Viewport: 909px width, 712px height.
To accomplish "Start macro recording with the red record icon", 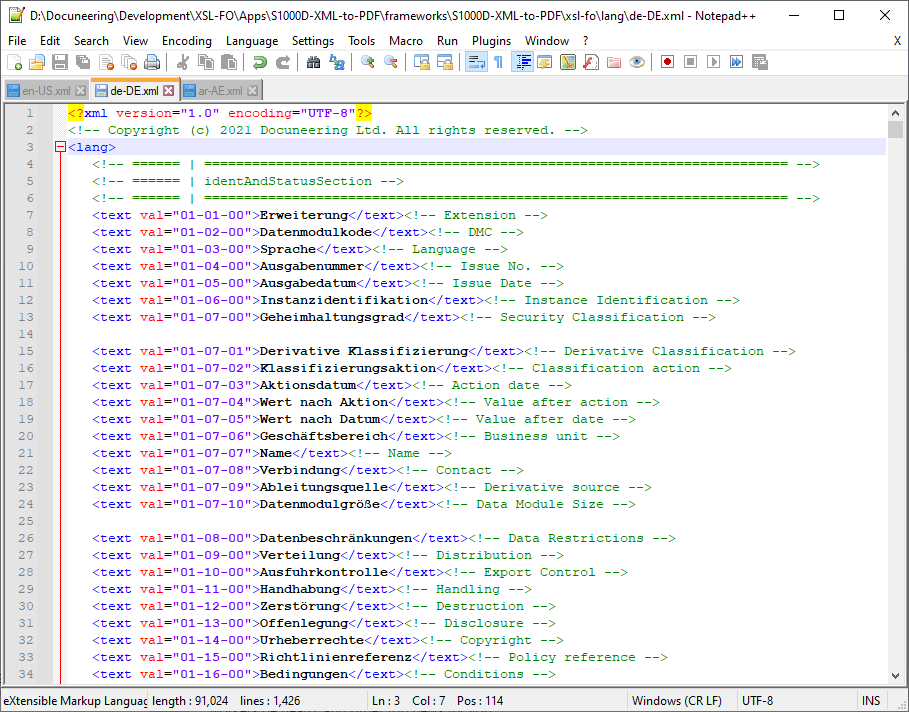I will coord(667,62).
